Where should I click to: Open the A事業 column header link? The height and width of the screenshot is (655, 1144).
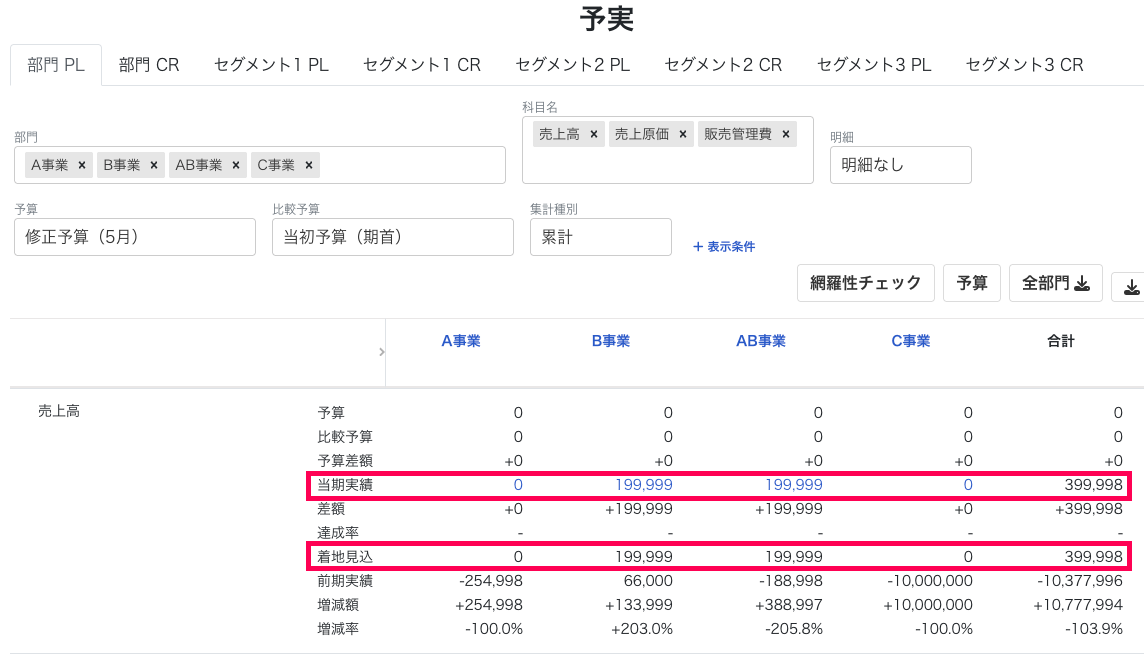[x=460, y=341]
